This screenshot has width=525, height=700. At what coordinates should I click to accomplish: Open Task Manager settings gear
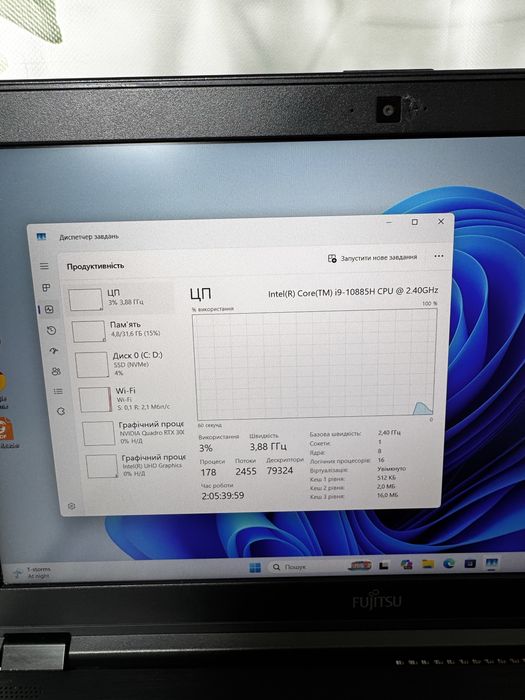point(71,506)
